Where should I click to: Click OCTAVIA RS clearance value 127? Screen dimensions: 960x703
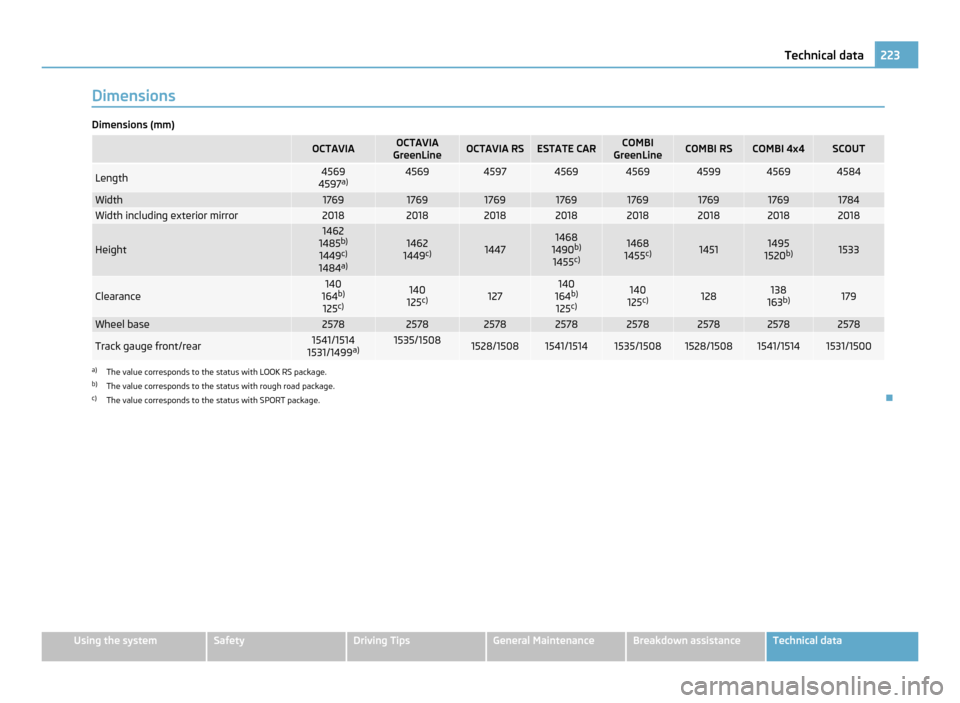click(x=495, y=296)
